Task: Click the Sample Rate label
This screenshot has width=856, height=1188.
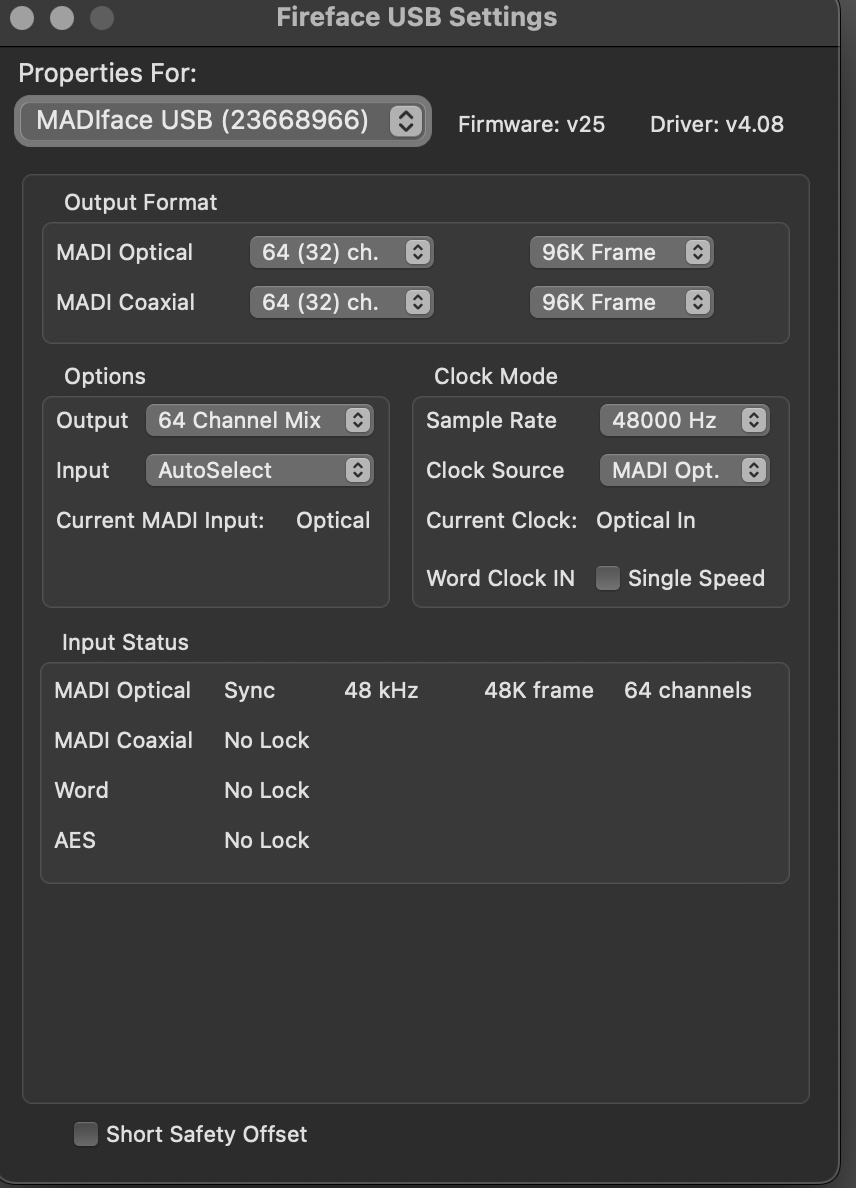Action: coord(492,420)
